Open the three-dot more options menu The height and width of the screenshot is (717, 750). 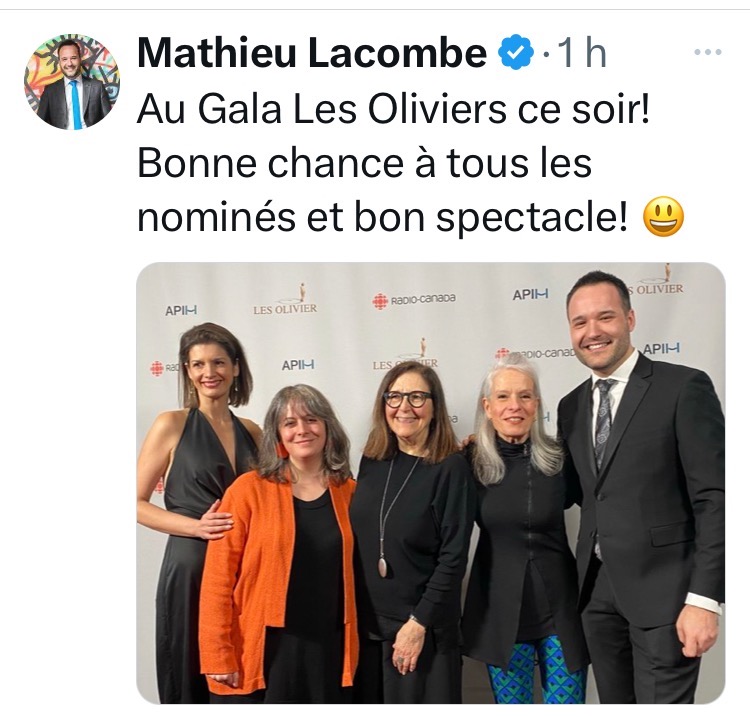(x=708, y=51)
